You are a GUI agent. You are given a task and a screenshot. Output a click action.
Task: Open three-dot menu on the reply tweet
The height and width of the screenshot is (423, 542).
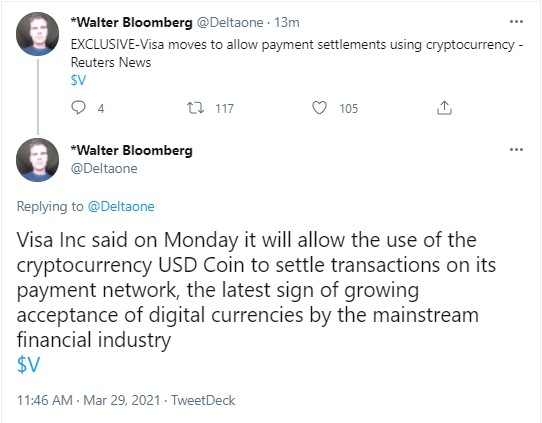click(516, 149)
